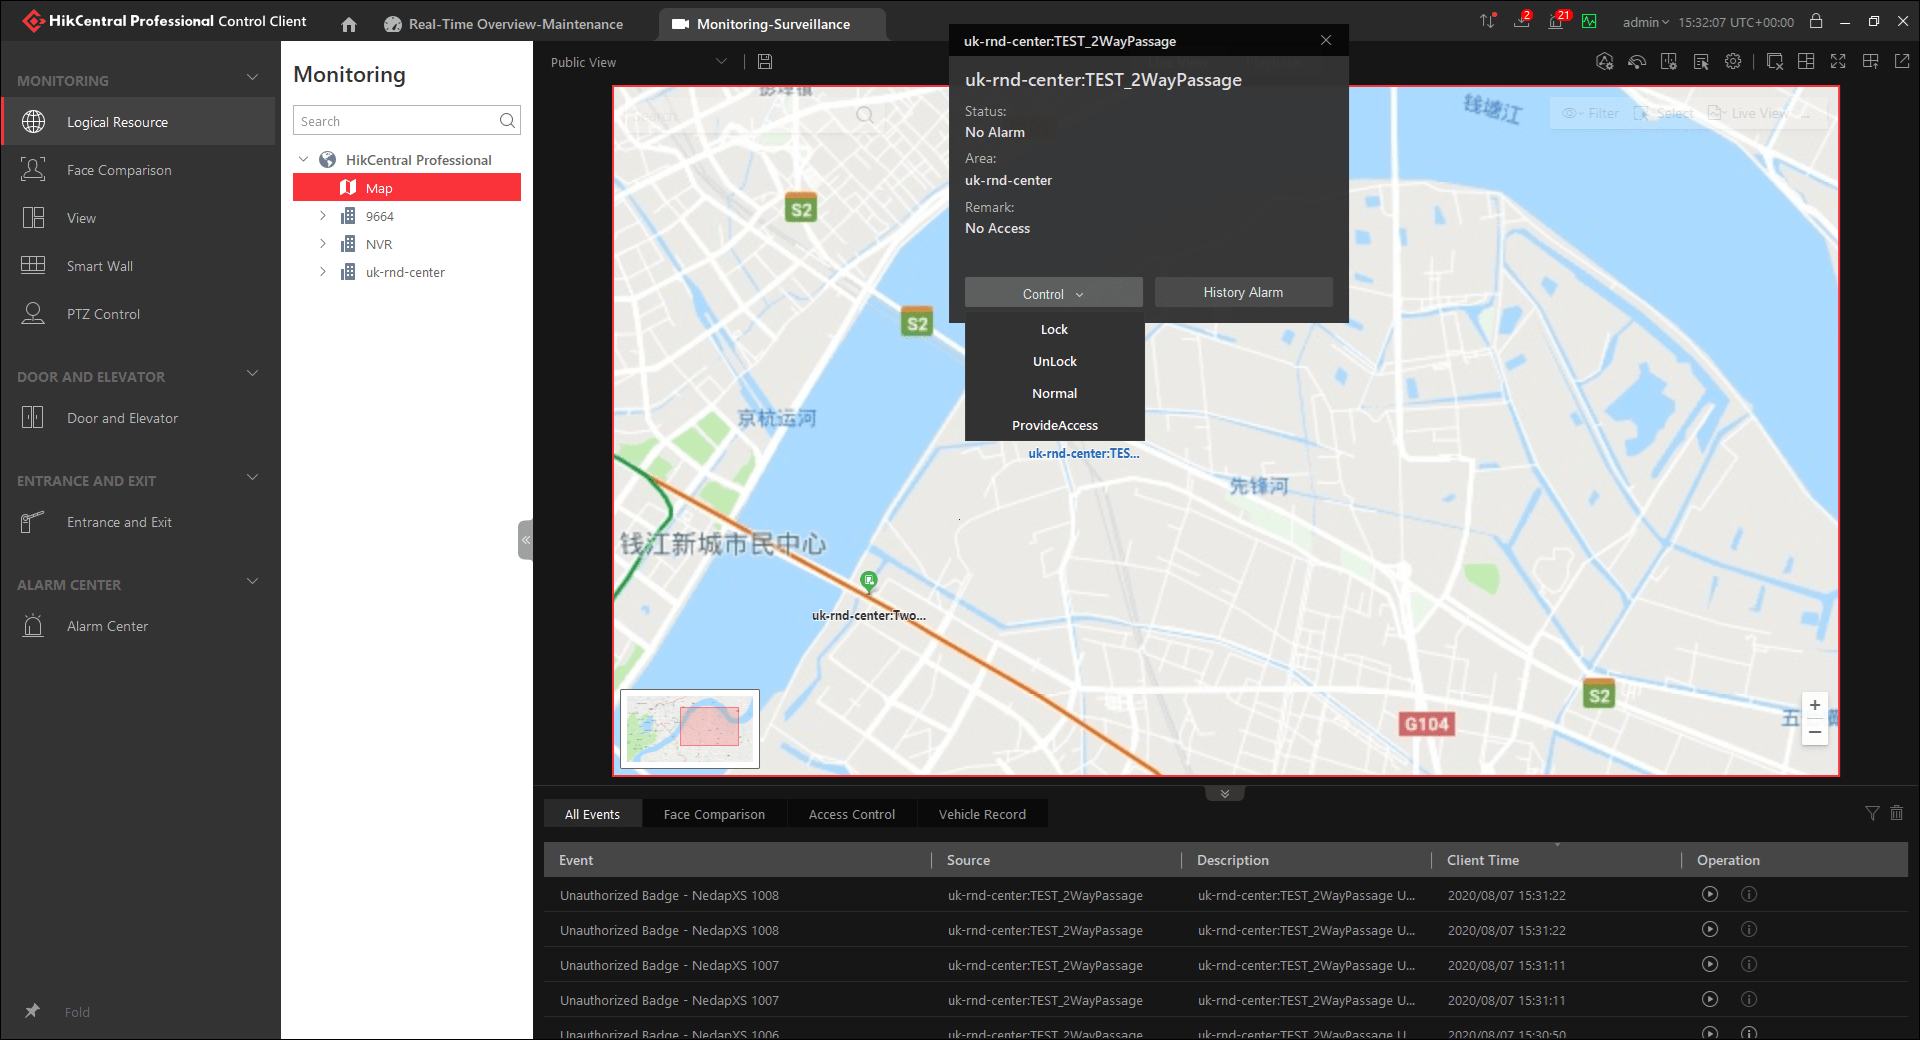
Task: Click the speed dial playback icon in toolbar
Action: 1637,62
